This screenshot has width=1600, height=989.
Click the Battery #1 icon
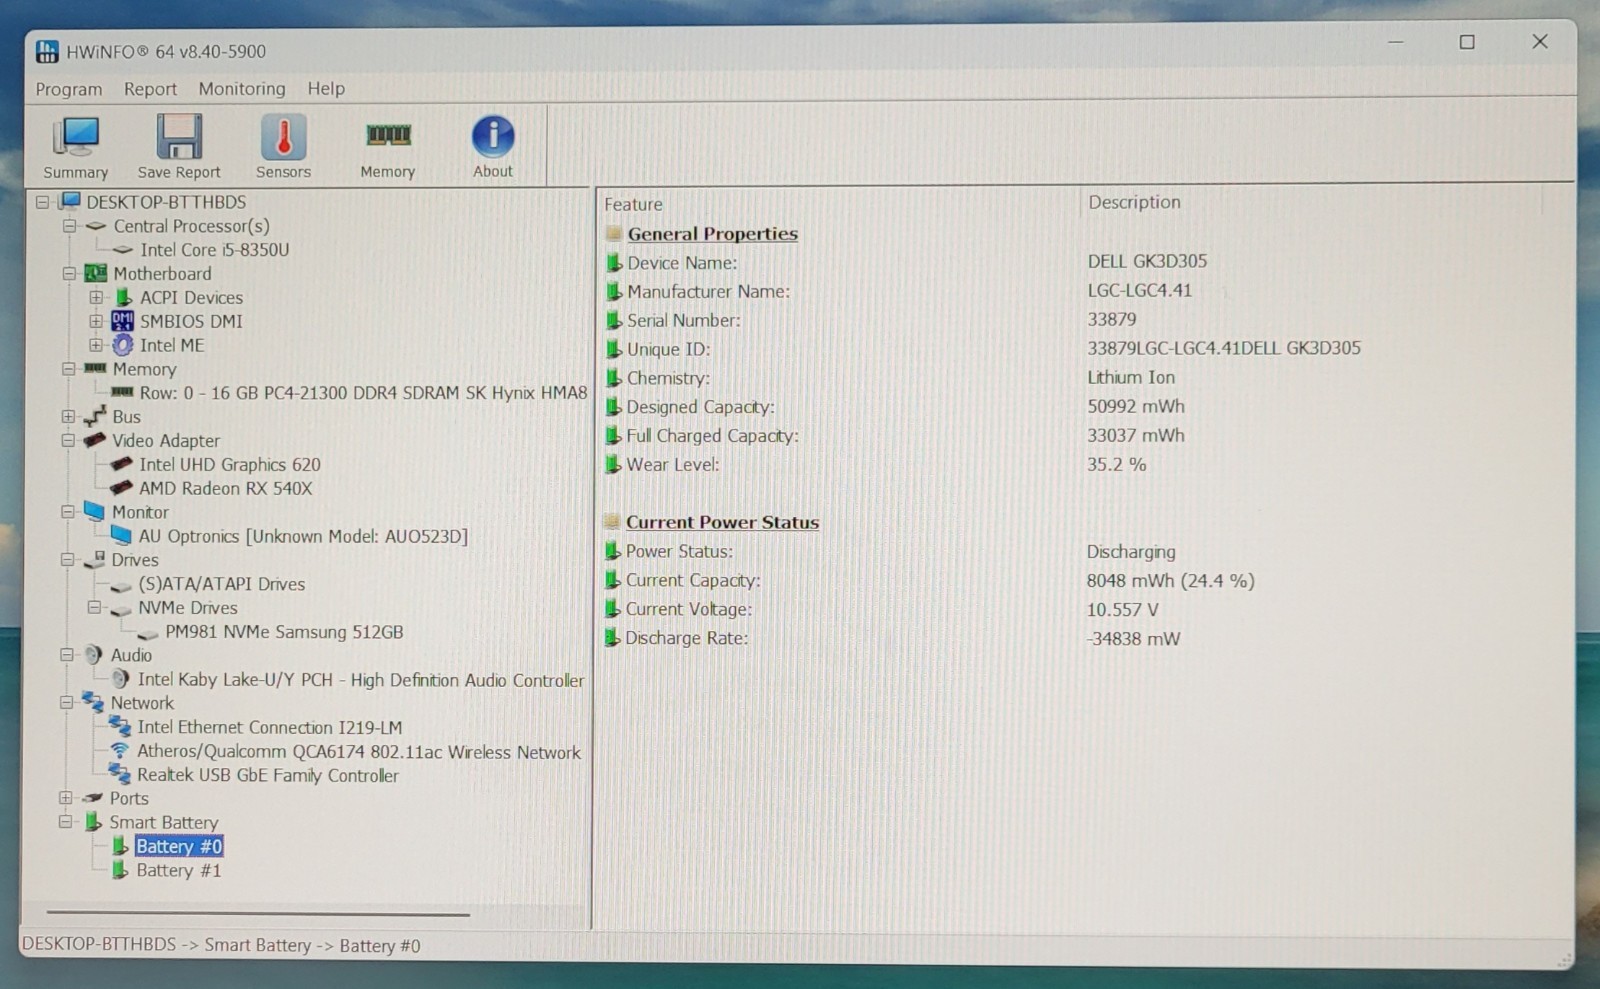coord(120,870)
